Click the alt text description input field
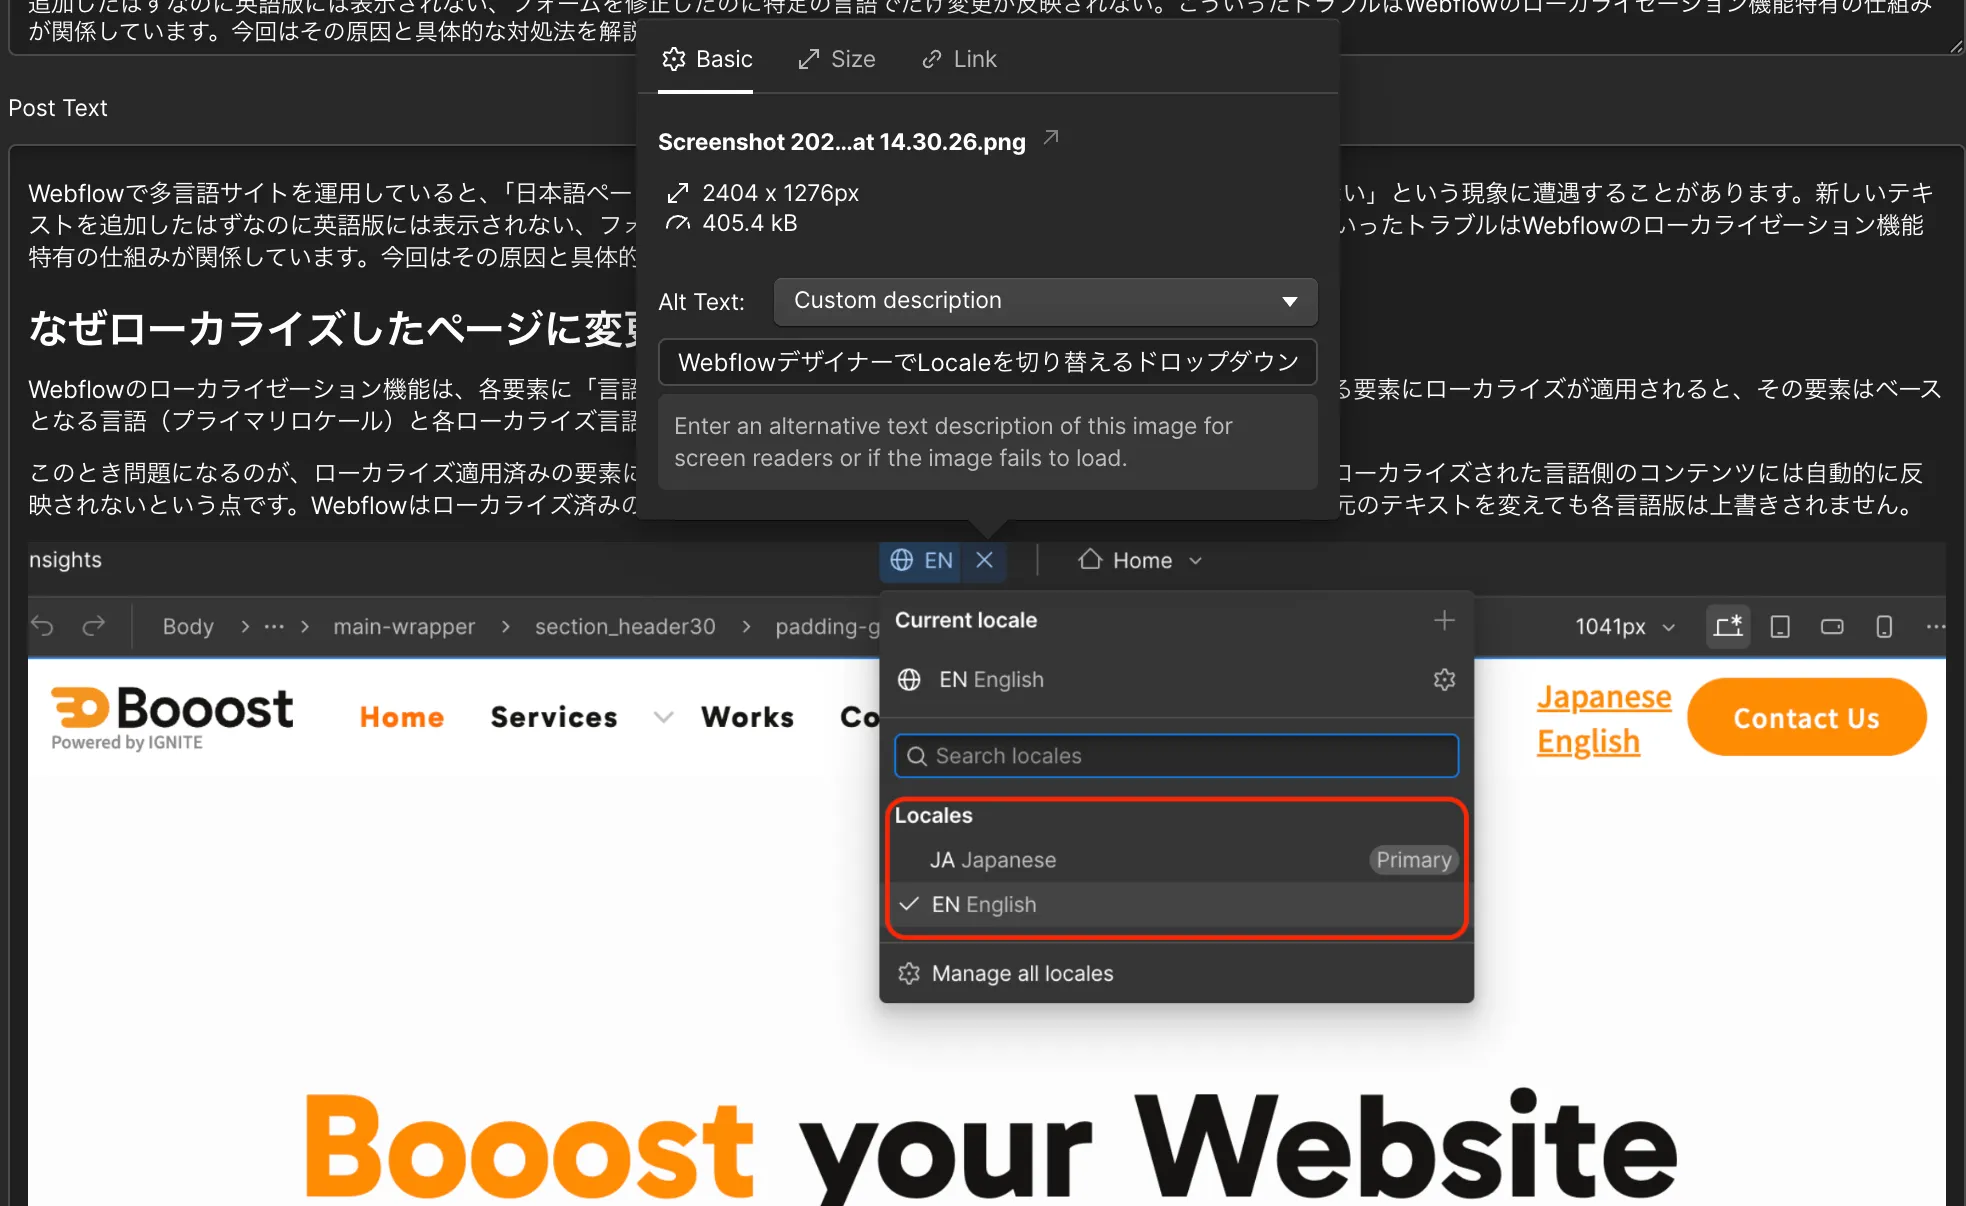The width and height of the screenshot is (1966, 1206). point(987,362)
